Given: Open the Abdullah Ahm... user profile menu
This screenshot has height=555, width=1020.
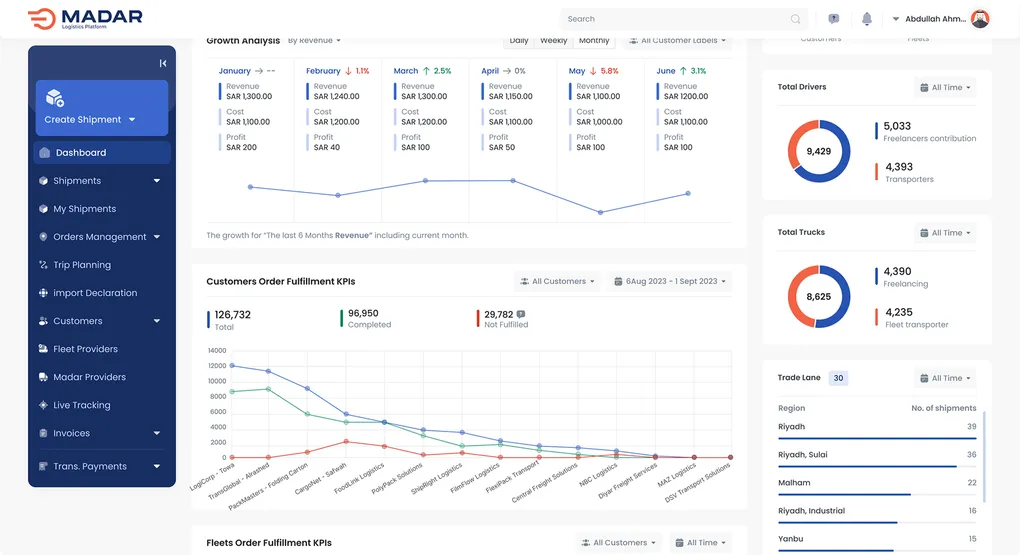Looking at the screenshot, I should [941, 19].
